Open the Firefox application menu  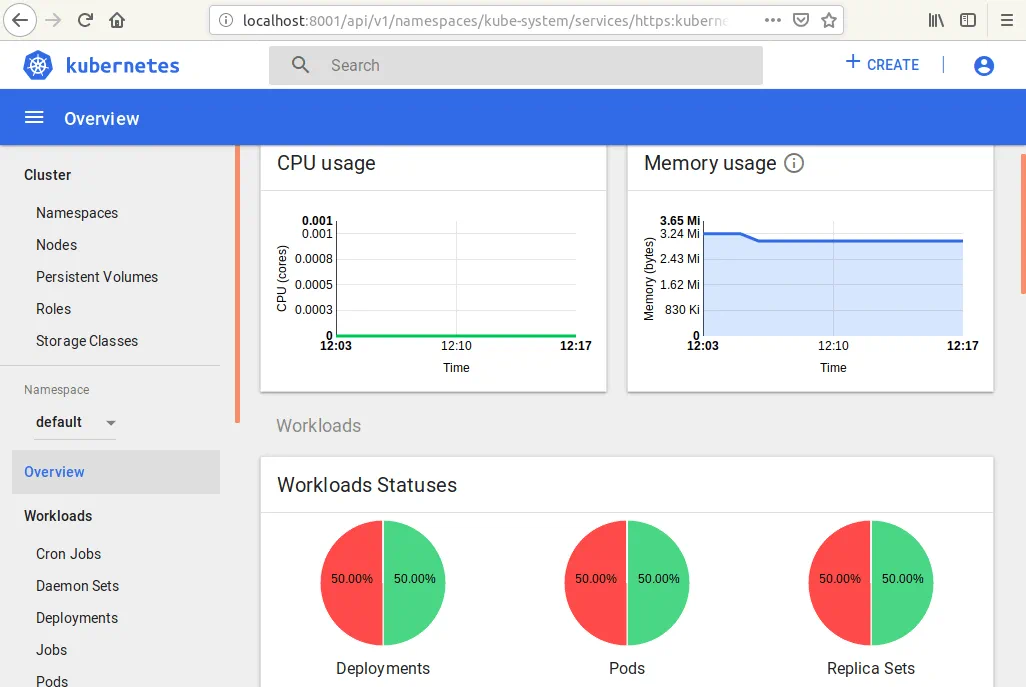pos(1006,20)
